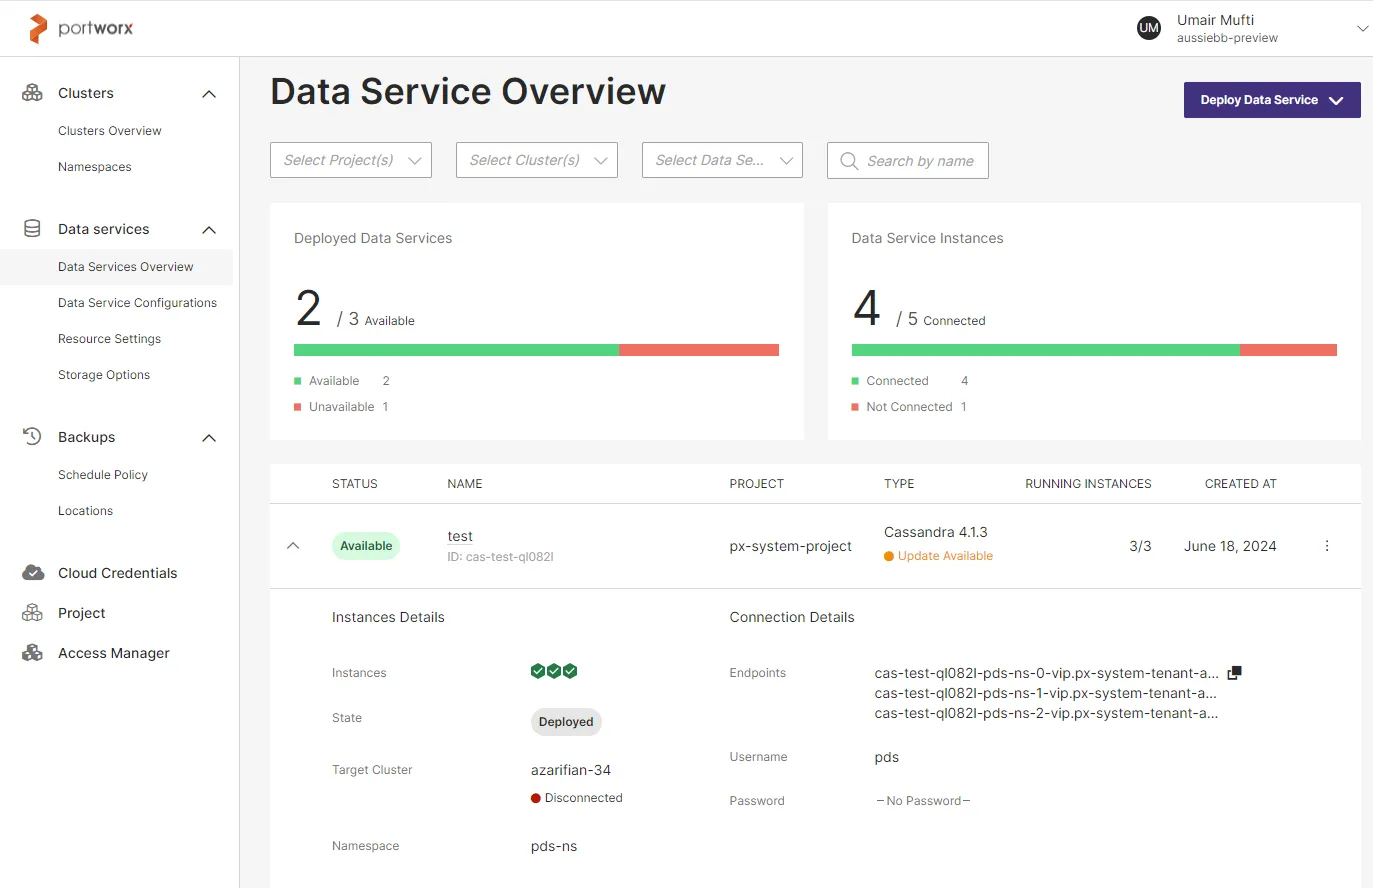Screen dimensions: 1373x888
Task: Click the first instance health shield icon
Action: [538, 671]
